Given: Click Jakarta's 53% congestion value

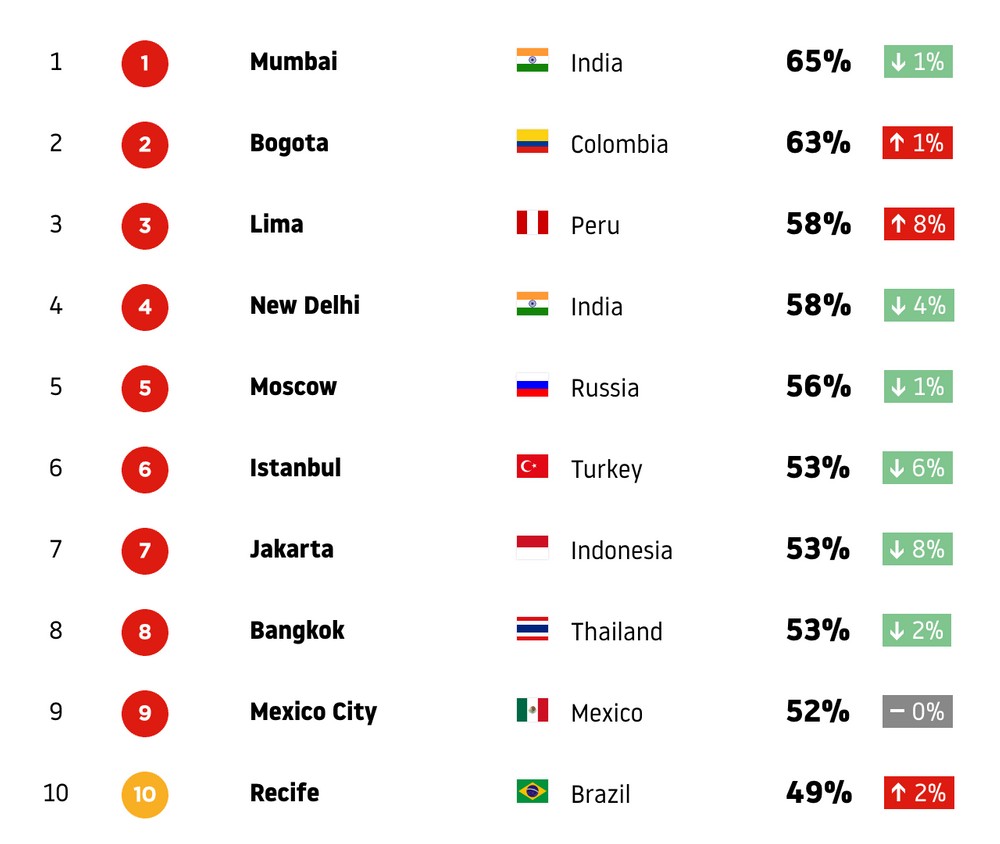Looking at the screenshot, I should 818,549.
